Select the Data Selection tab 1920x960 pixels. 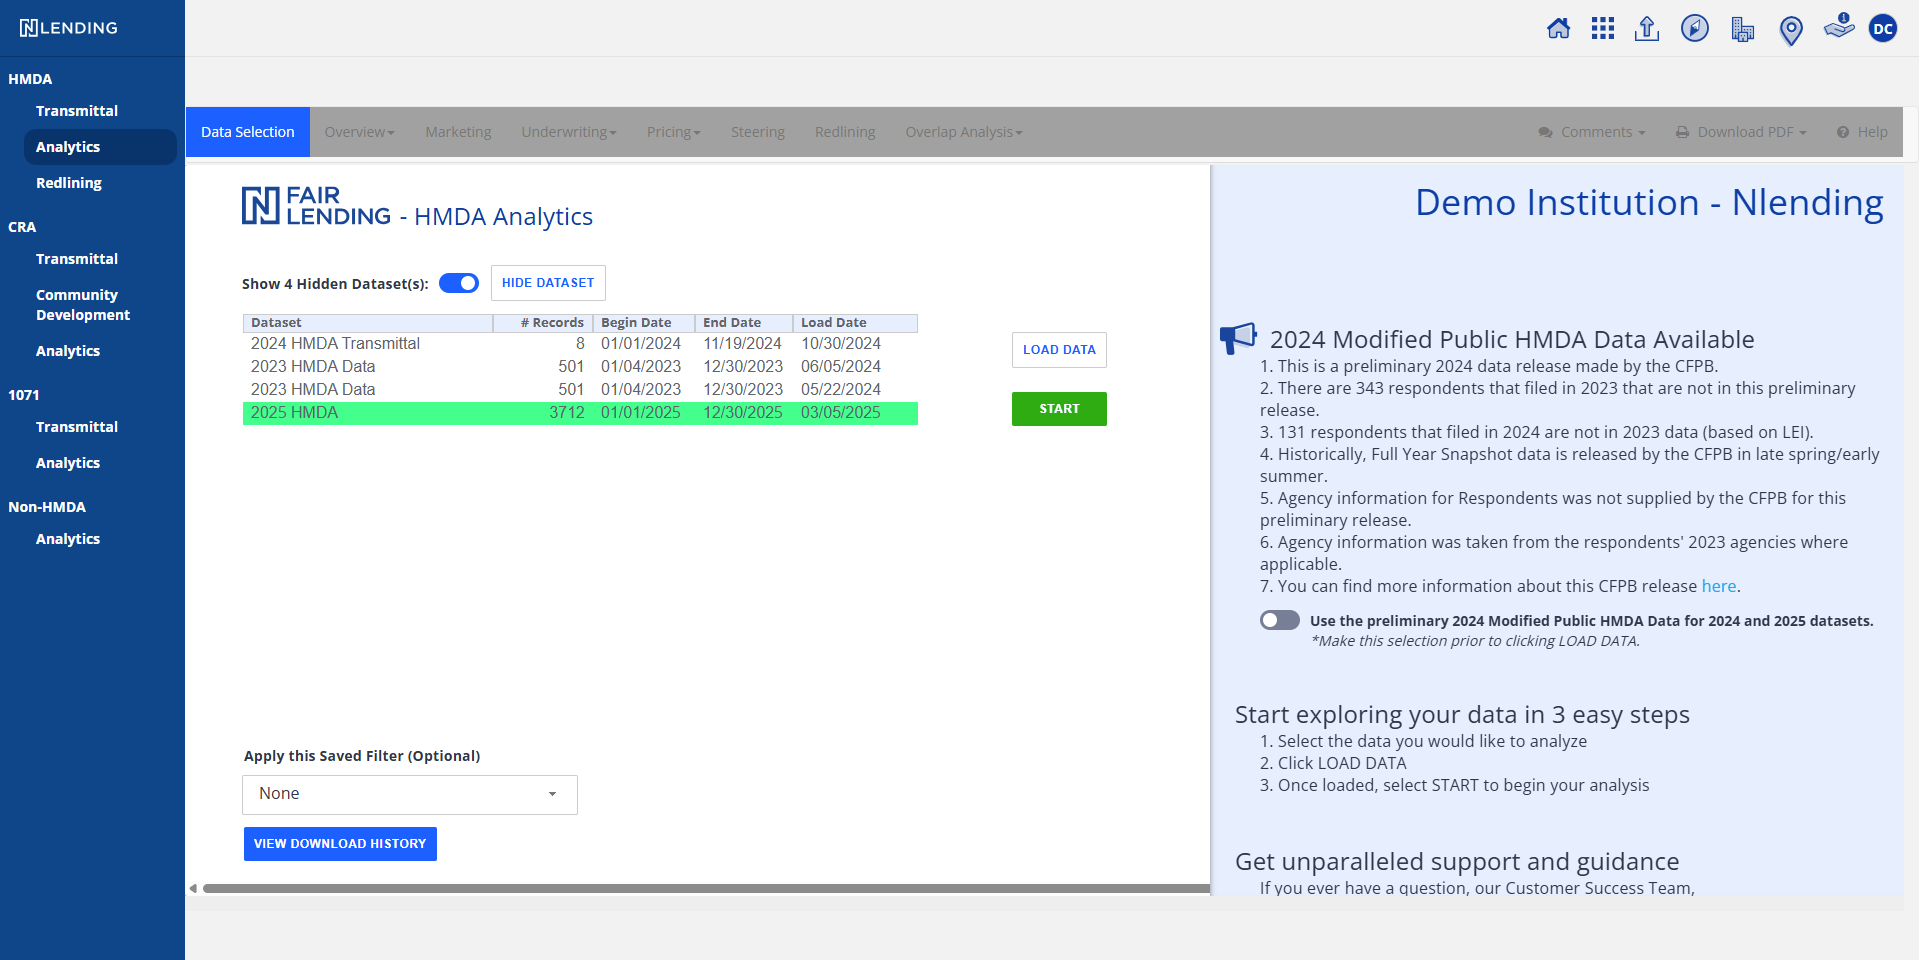point(248,132)
